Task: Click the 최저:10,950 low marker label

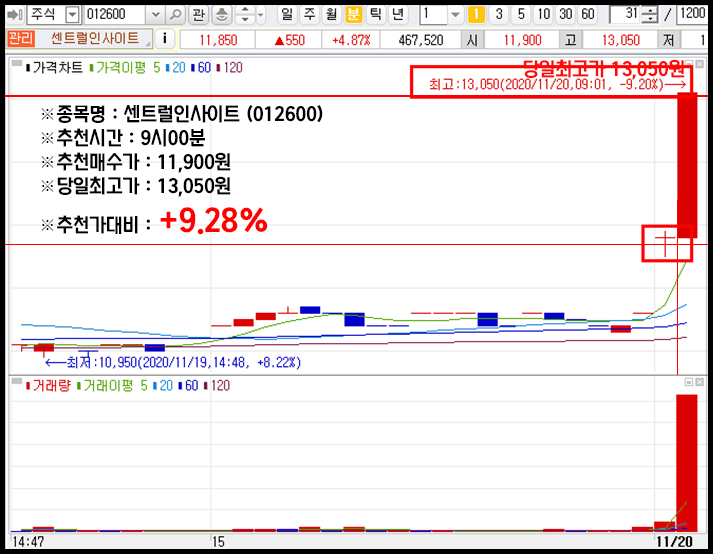Action: [173, 363]
